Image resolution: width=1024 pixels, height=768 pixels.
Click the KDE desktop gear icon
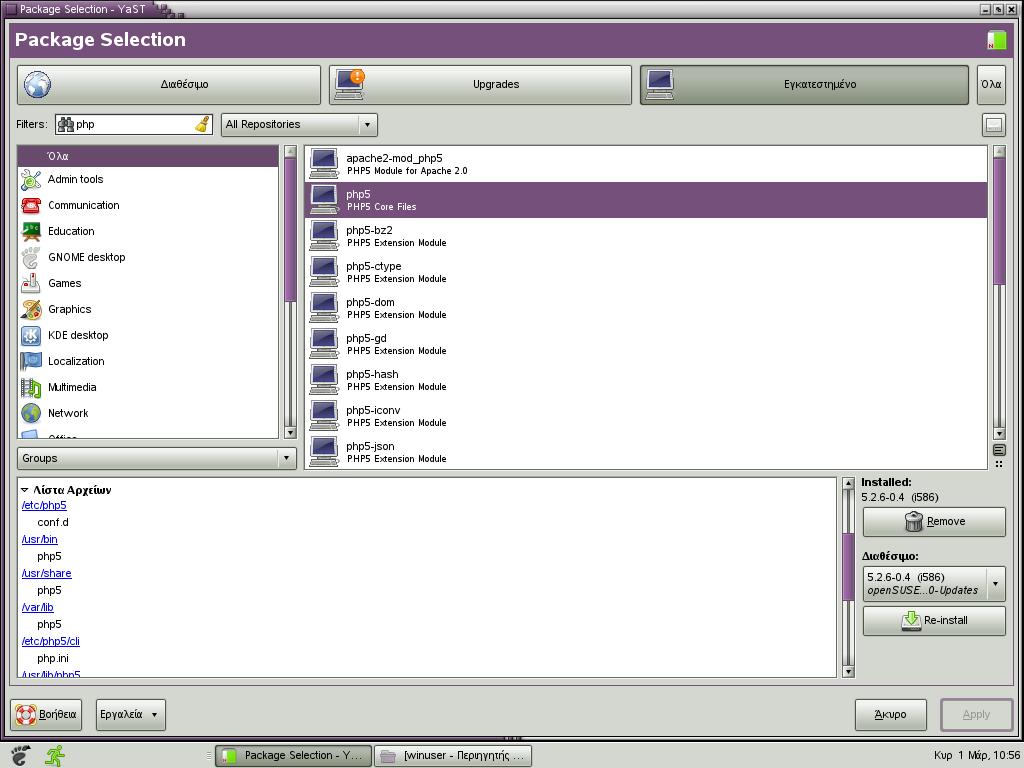pos(31,336)
